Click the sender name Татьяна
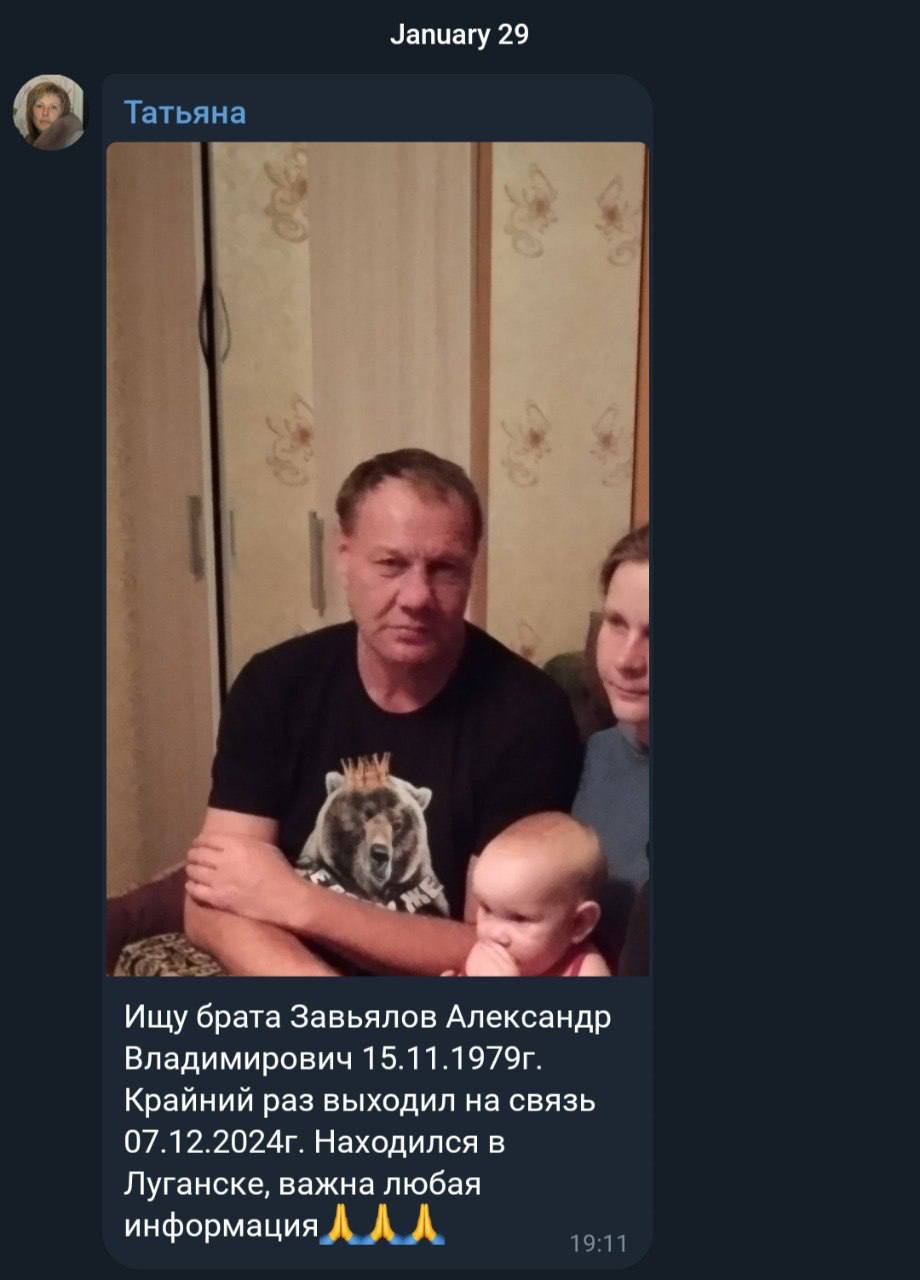 [185, 112]
